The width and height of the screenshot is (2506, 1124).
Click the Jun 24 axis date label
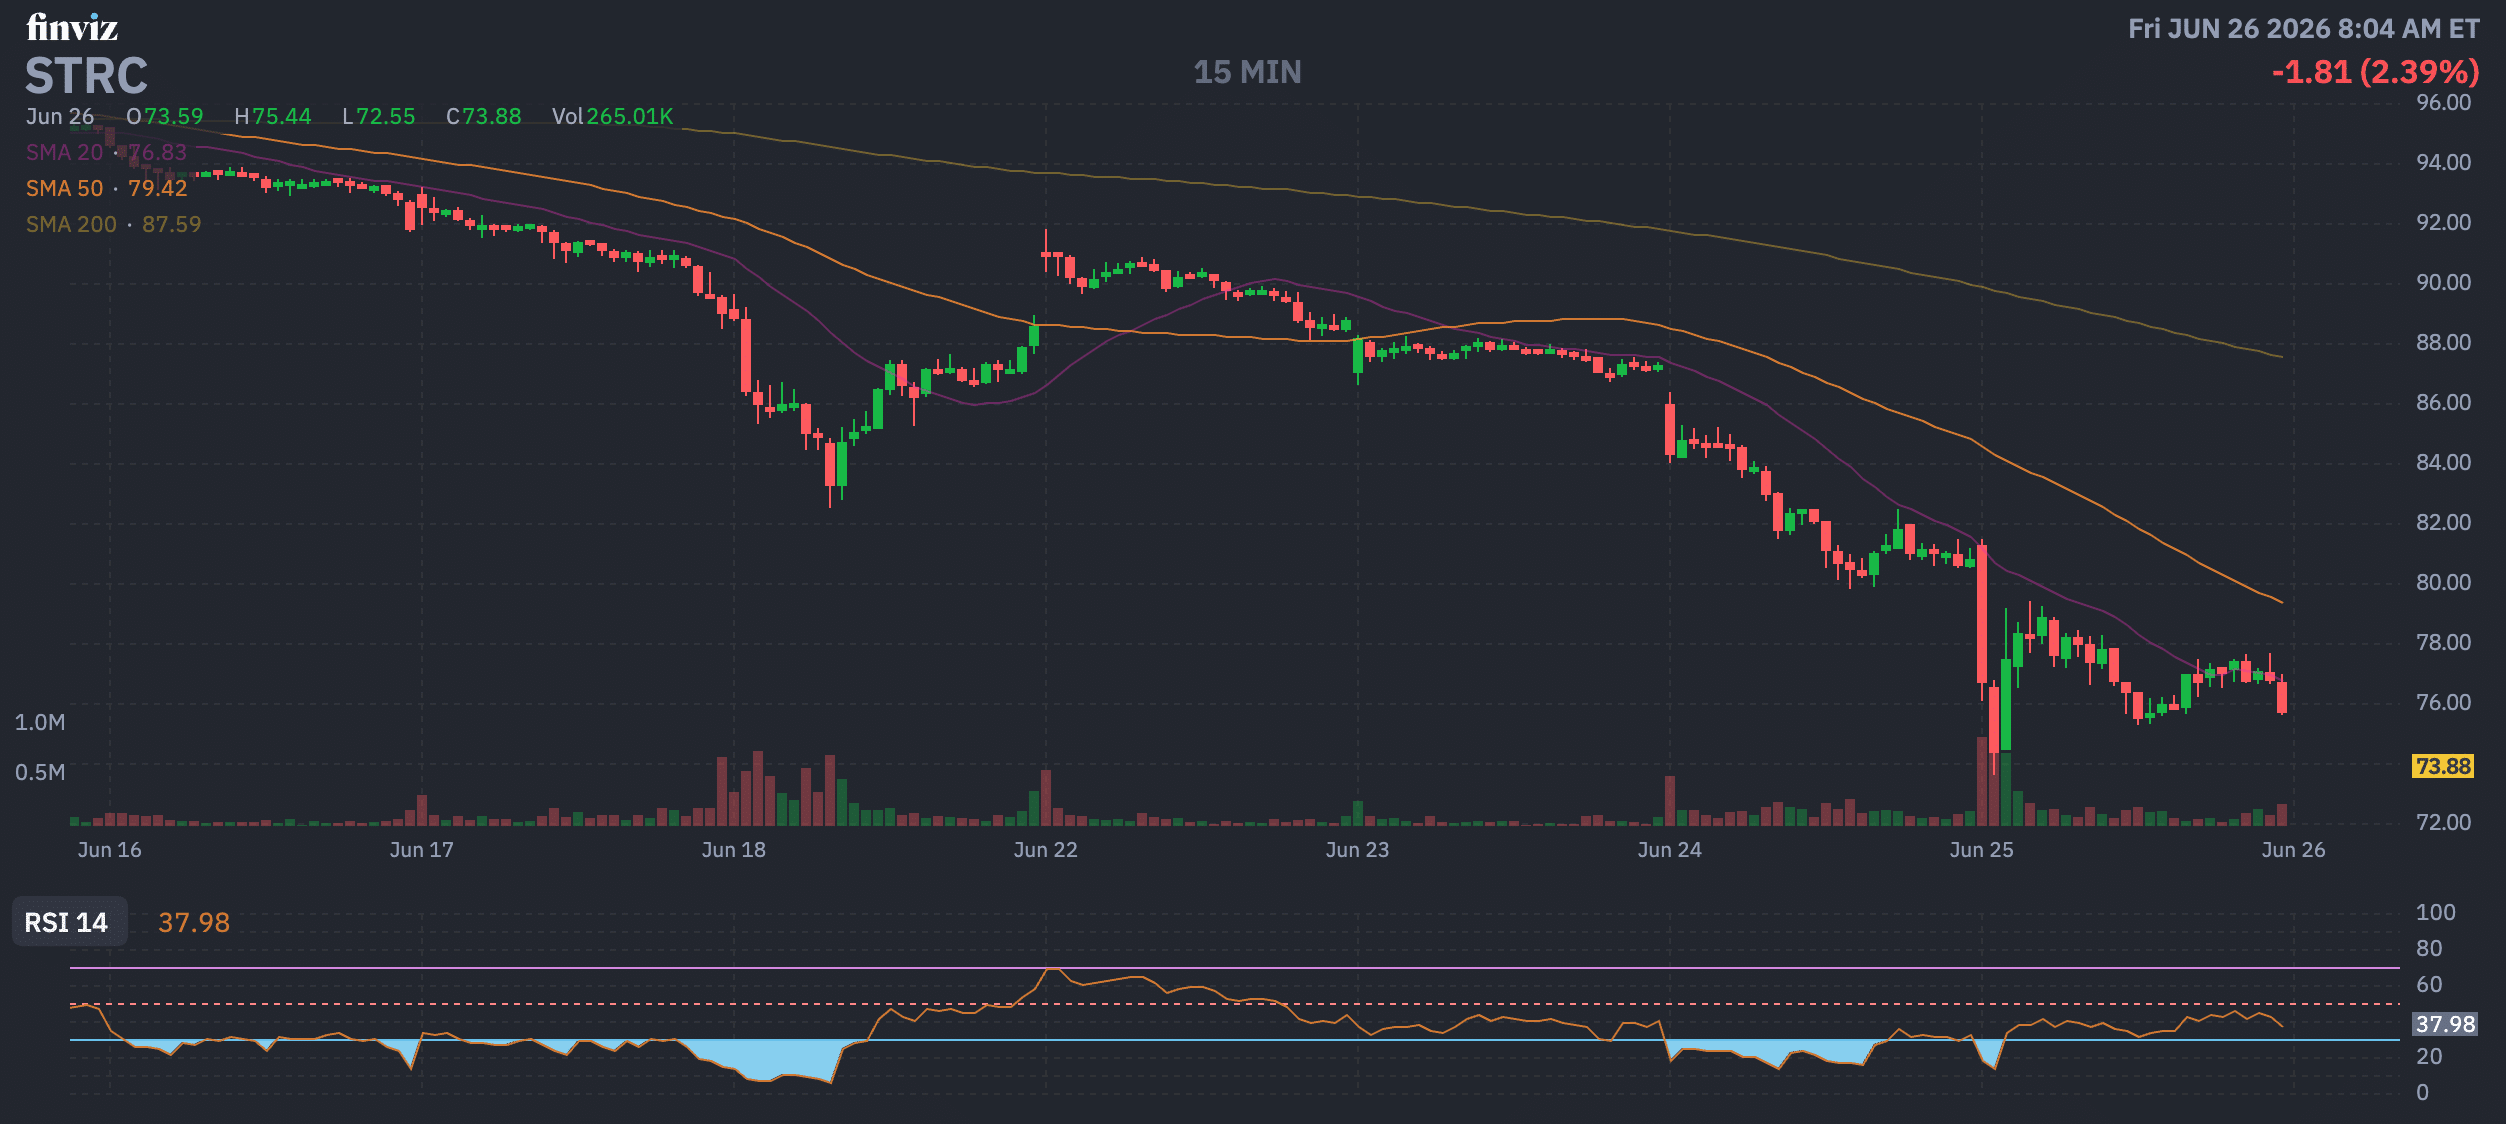pos(1669,850)
